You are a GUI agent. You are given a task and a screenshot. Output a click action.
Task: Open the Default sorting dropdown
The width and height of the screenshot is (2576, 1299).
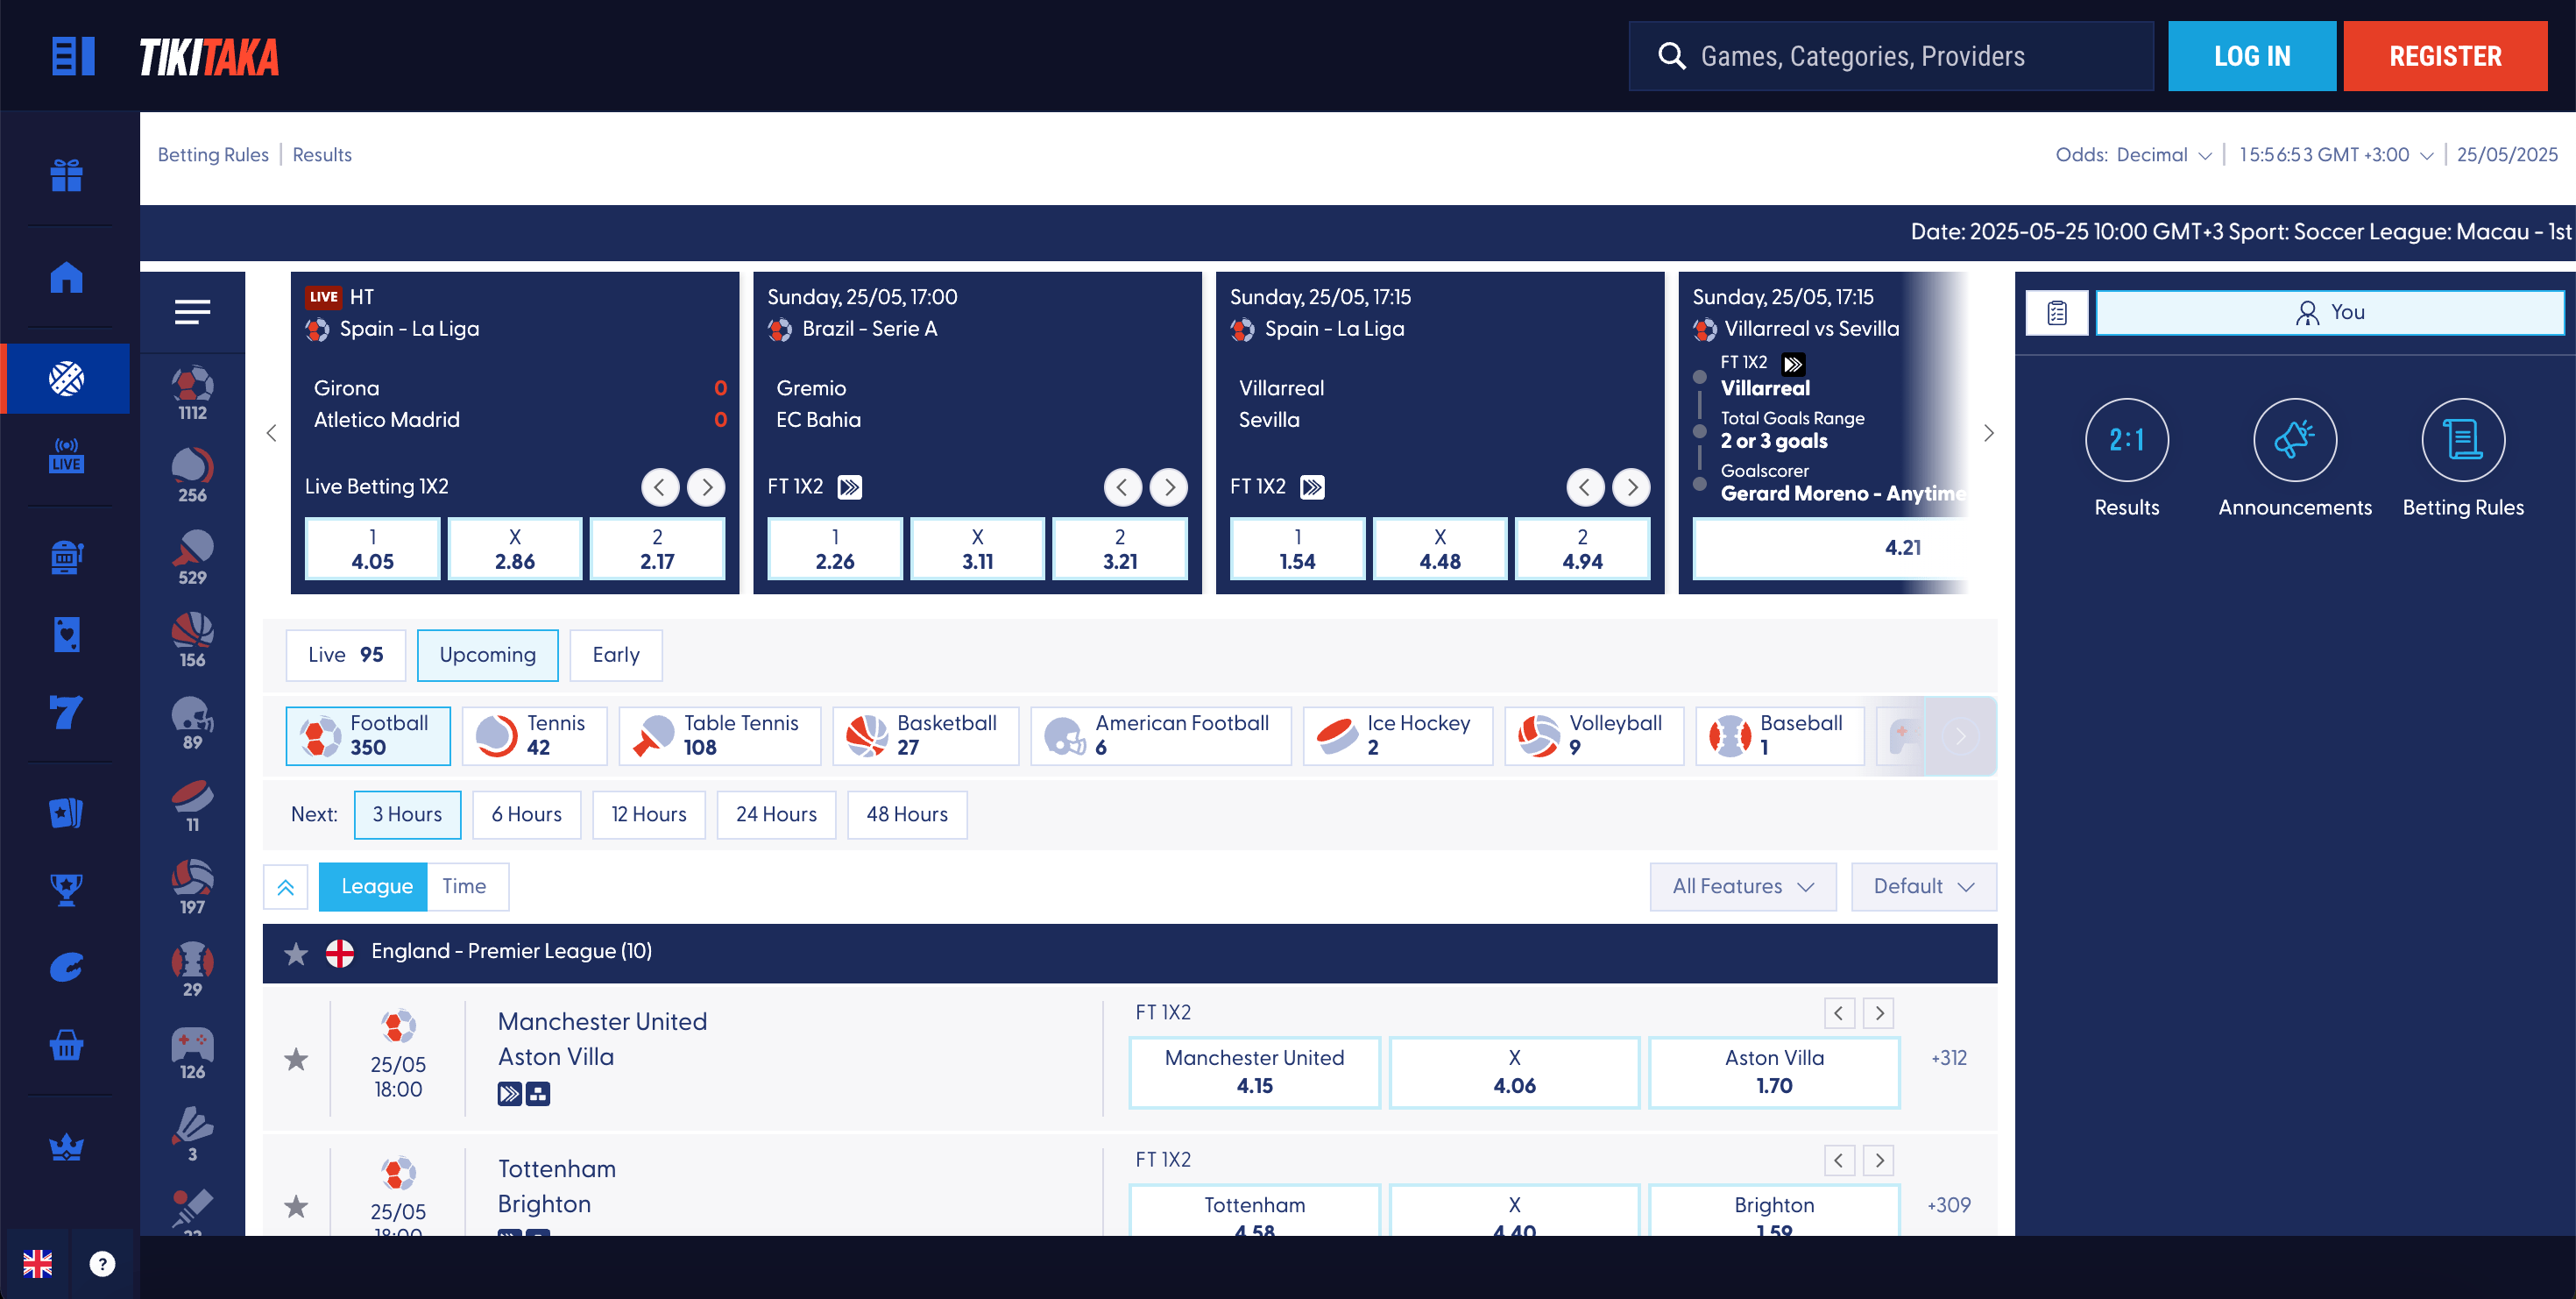pos(1922,886)
